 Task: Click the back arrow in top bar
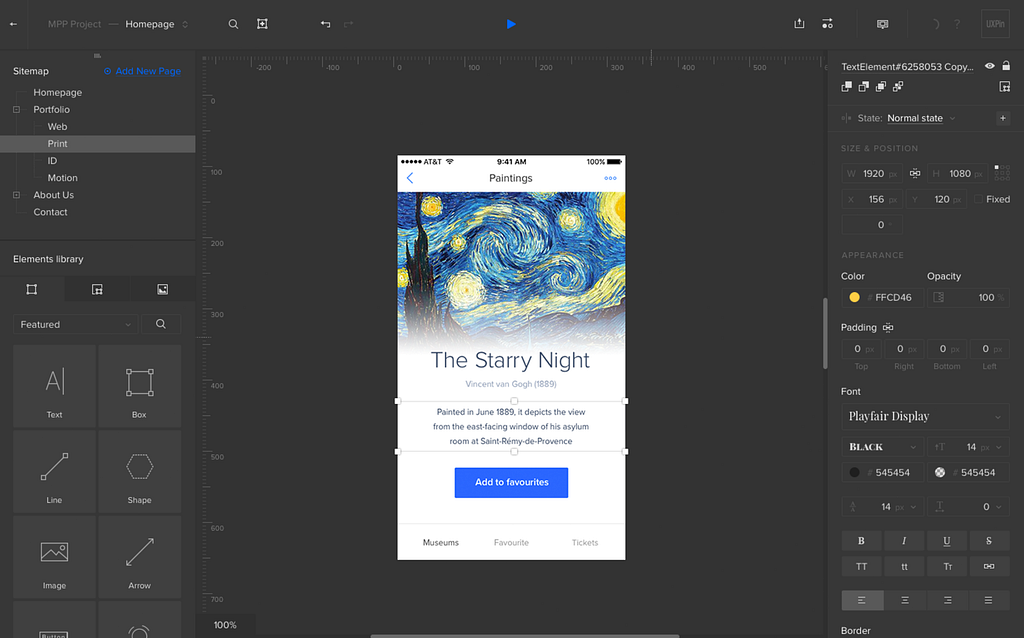pos(13,24)
